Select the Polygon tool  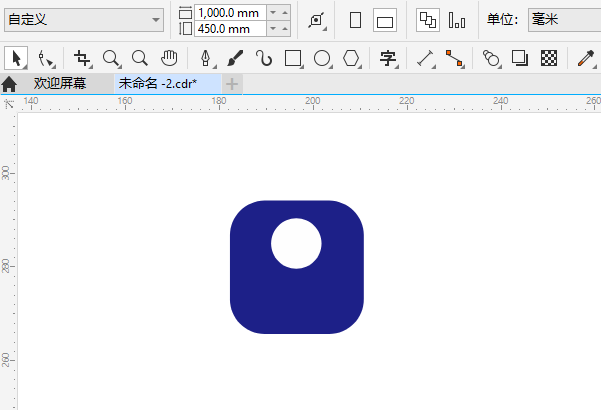click(351, 59)
